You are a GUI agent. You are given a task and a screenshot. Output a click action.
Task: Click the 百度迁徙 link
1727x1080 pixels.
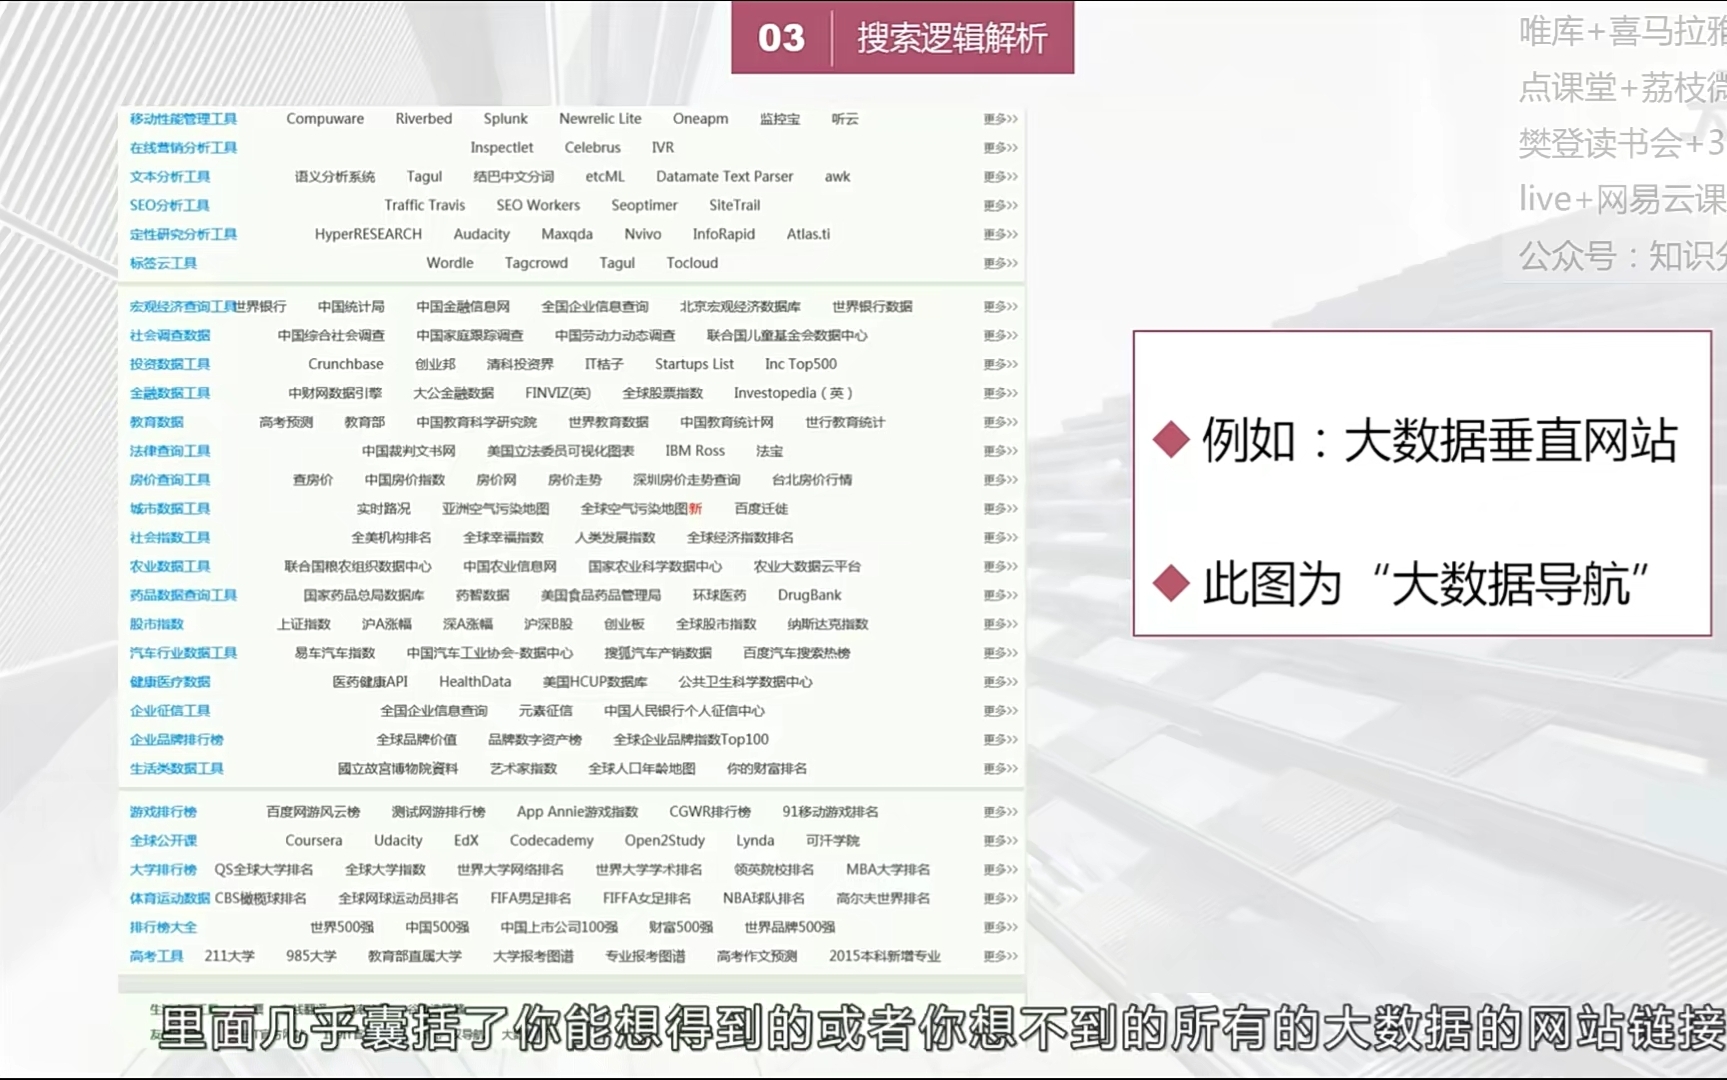tap(761, 509)
